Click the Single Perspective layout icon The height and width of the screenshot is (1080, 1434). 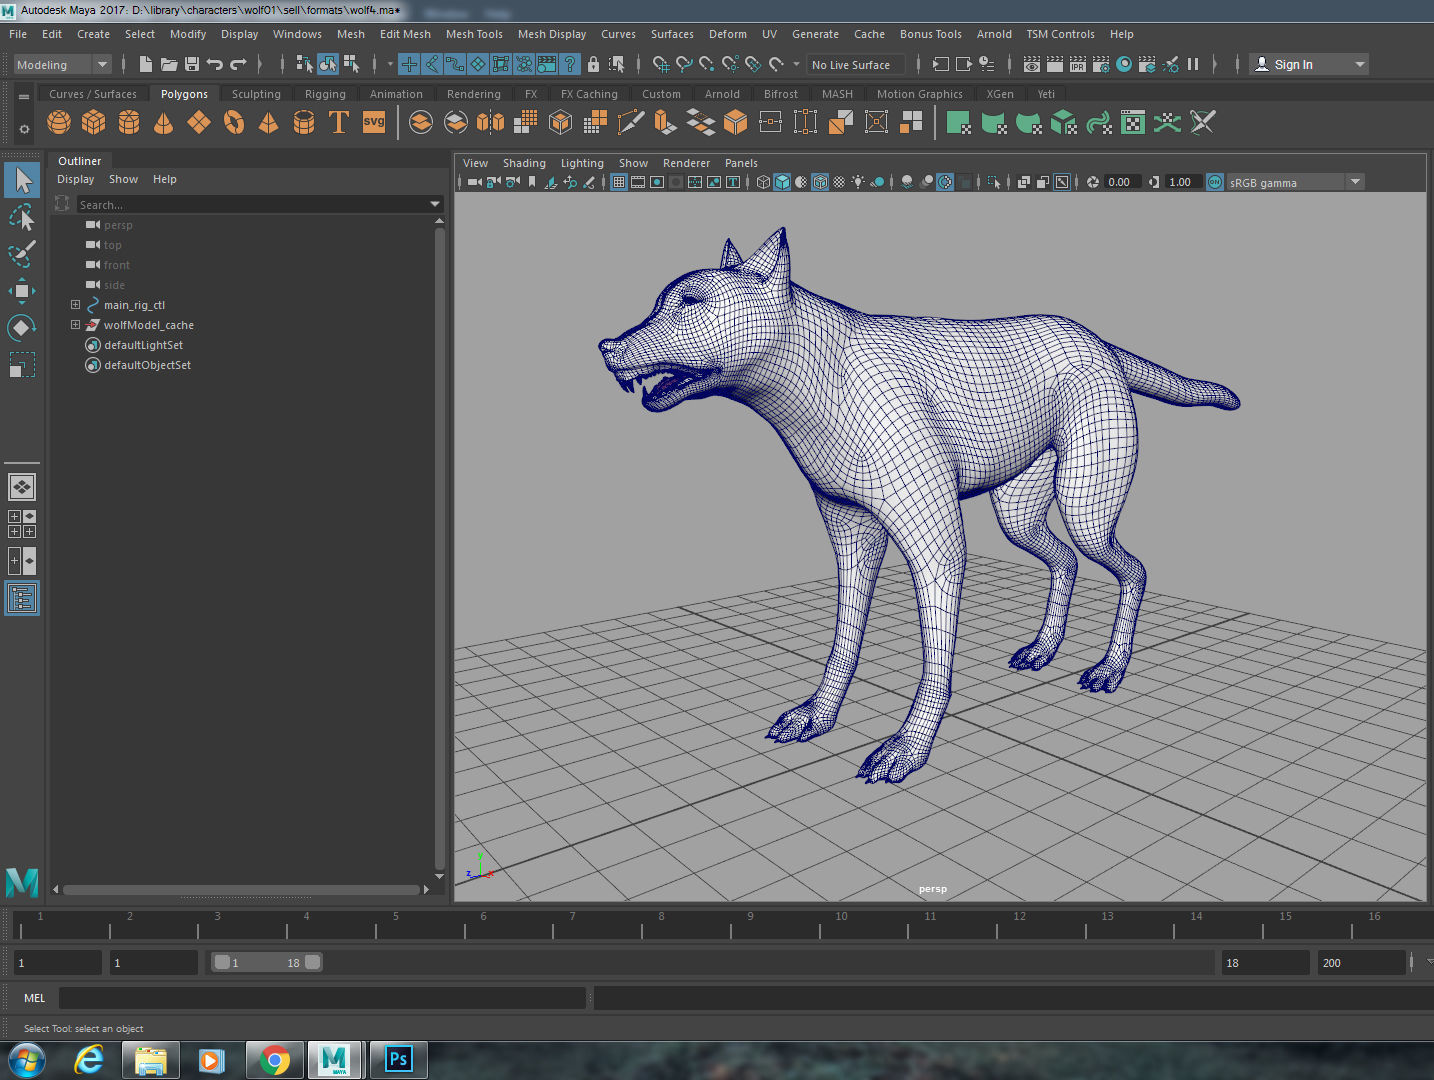click(22, 487)
